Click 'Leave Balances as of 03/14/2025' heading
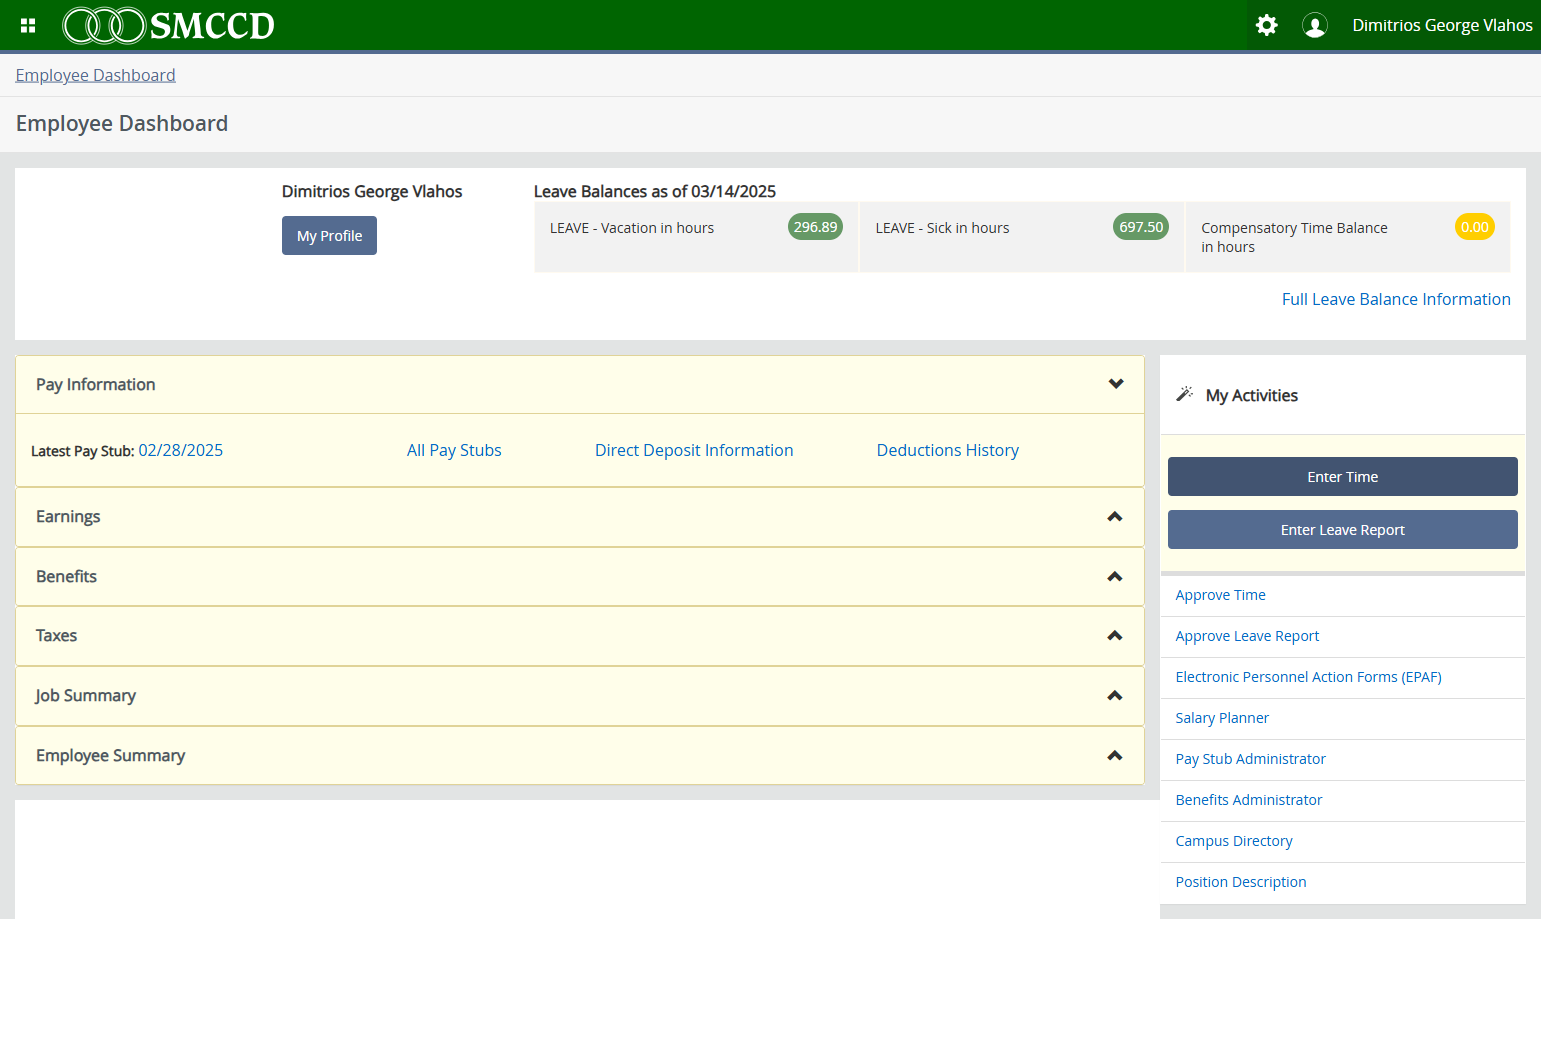This screenshot has height=1039, width=1541. [x=655, y=191]
